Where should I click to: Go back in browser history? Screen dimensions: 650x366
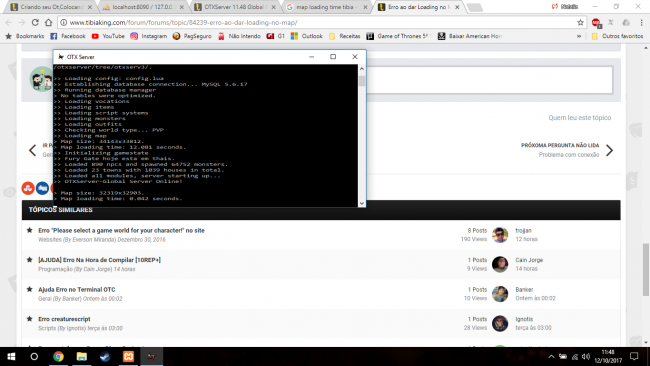point(9,22)
